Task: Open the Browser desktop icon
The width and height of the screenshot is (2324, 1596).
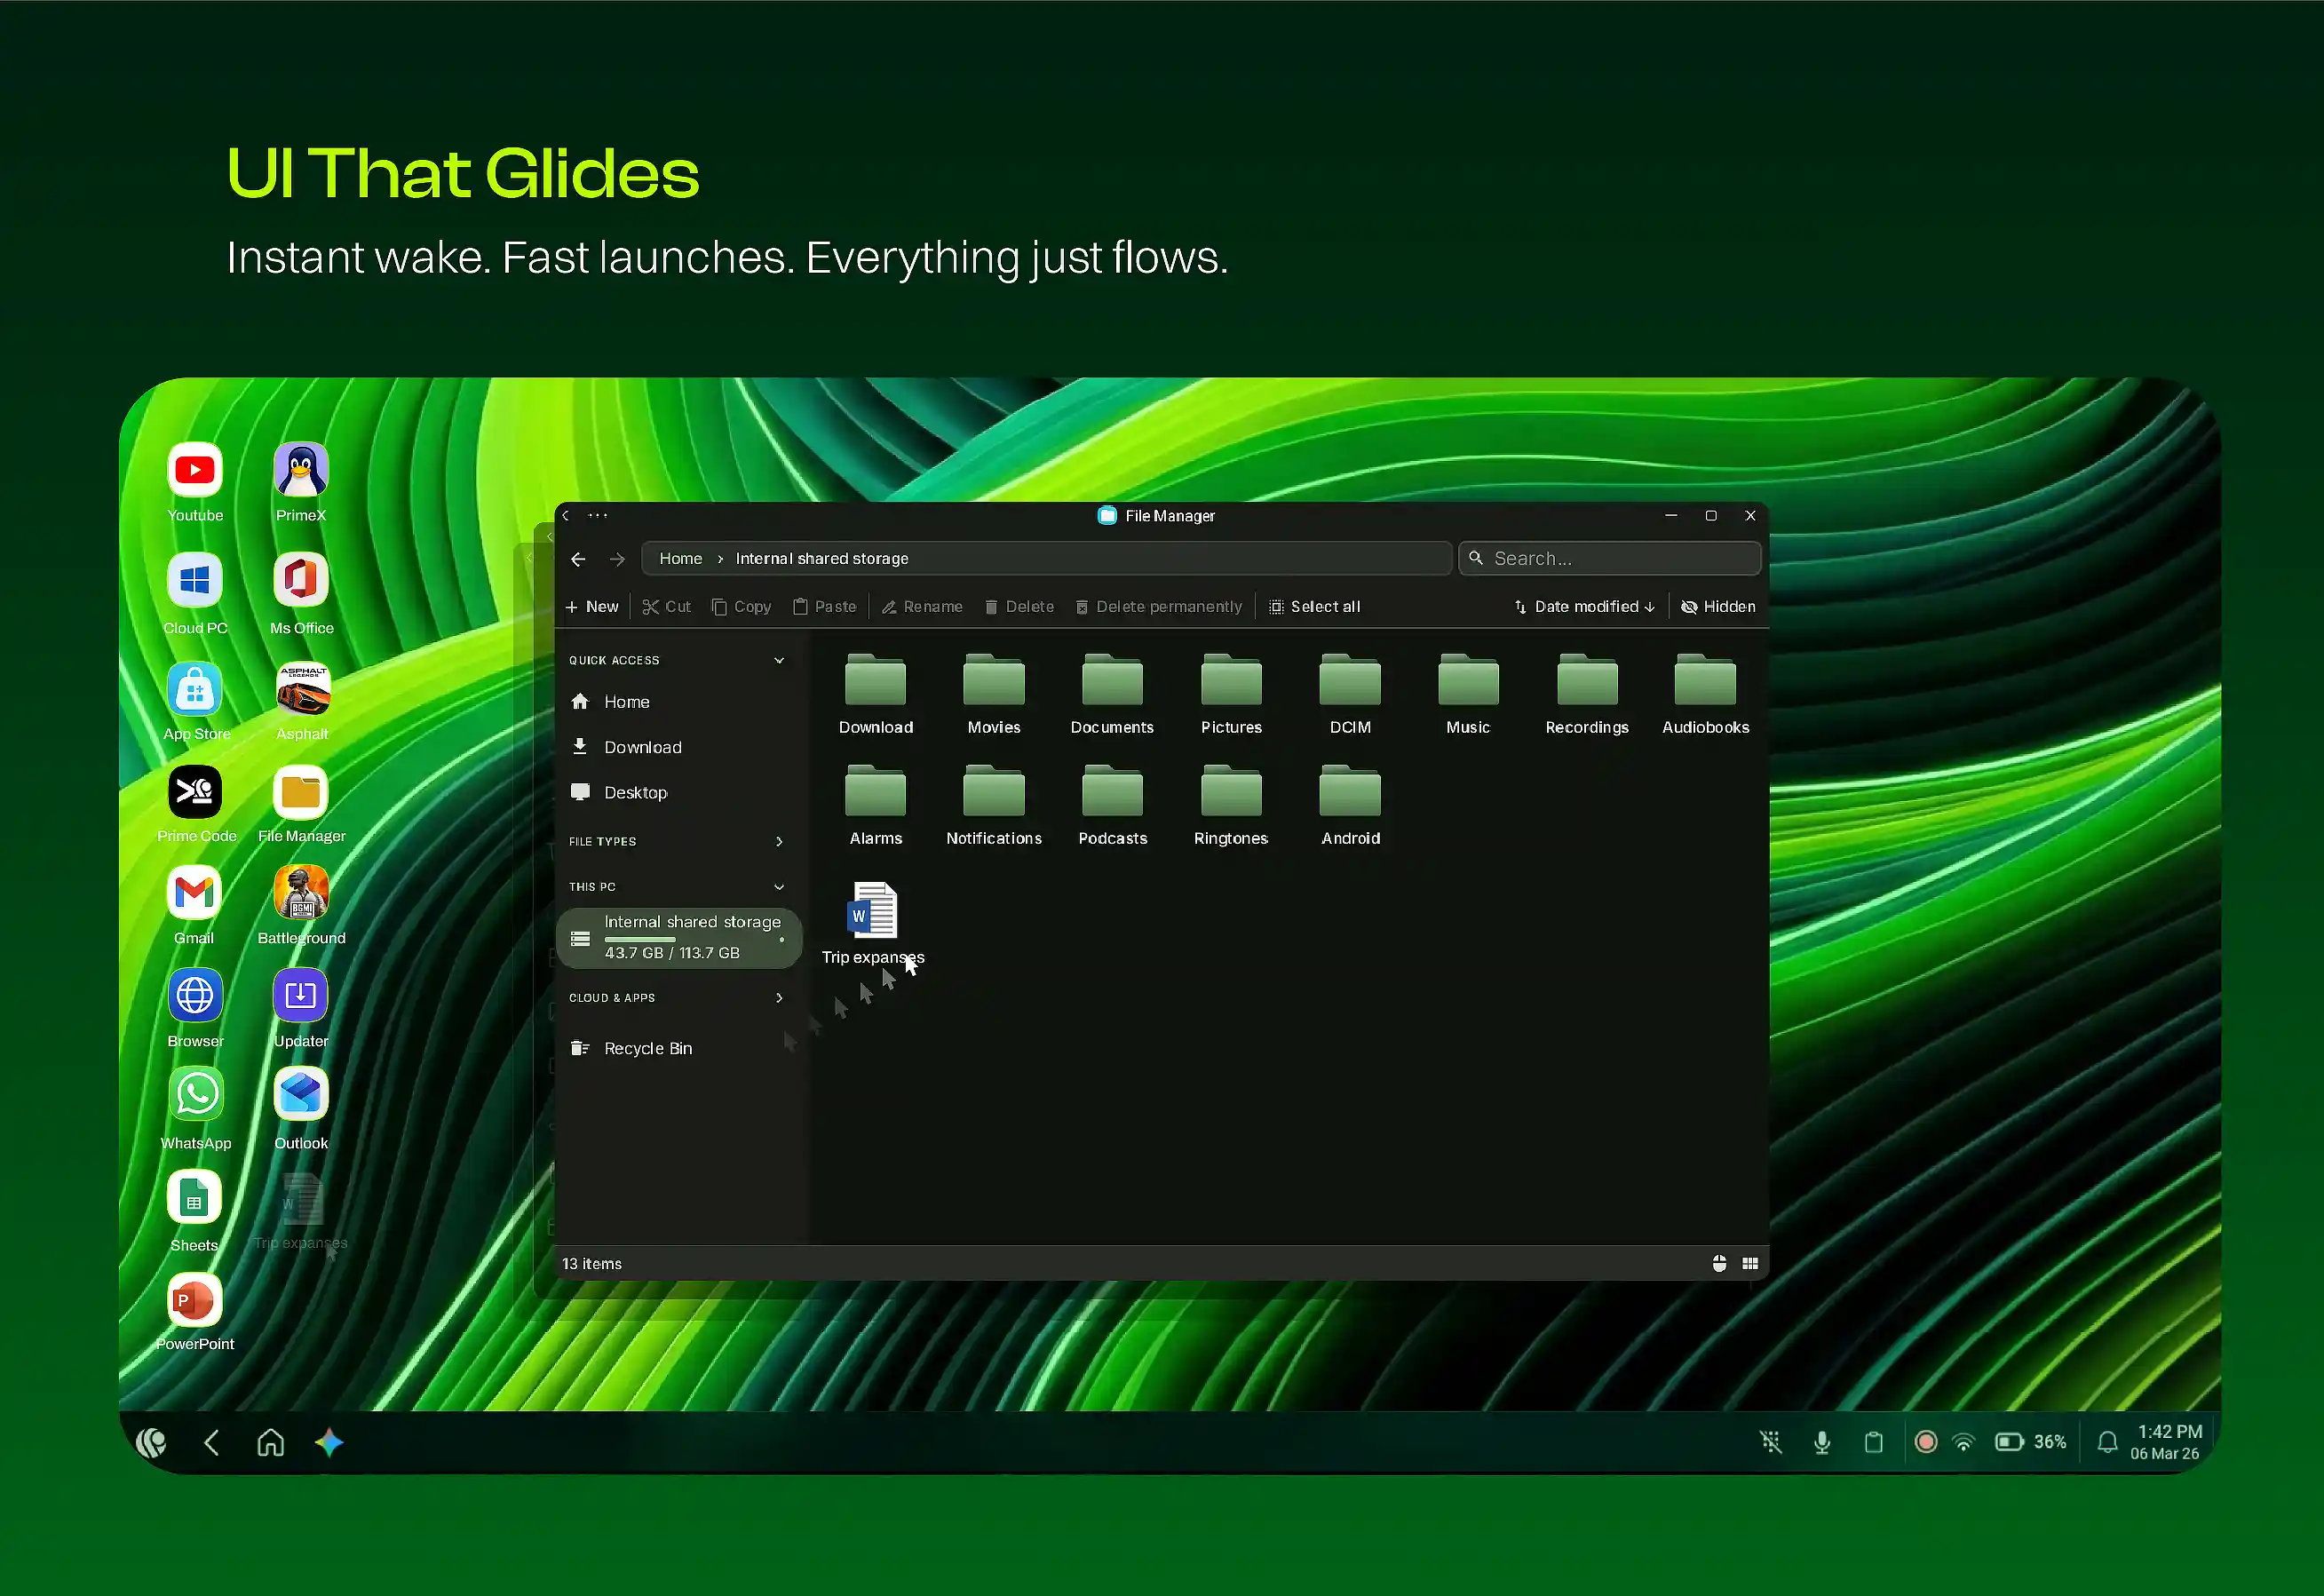Action: click(195, 995)
